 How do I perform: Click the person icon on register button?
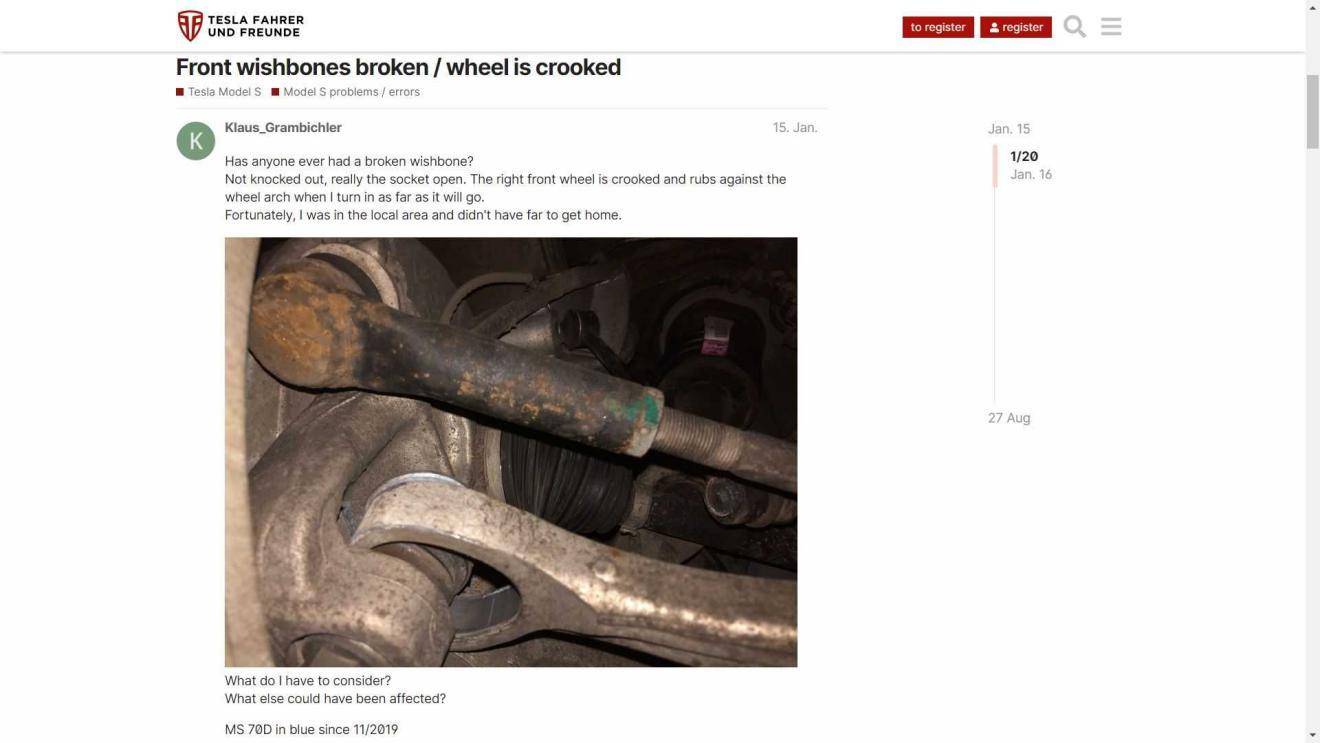point(994,27)
